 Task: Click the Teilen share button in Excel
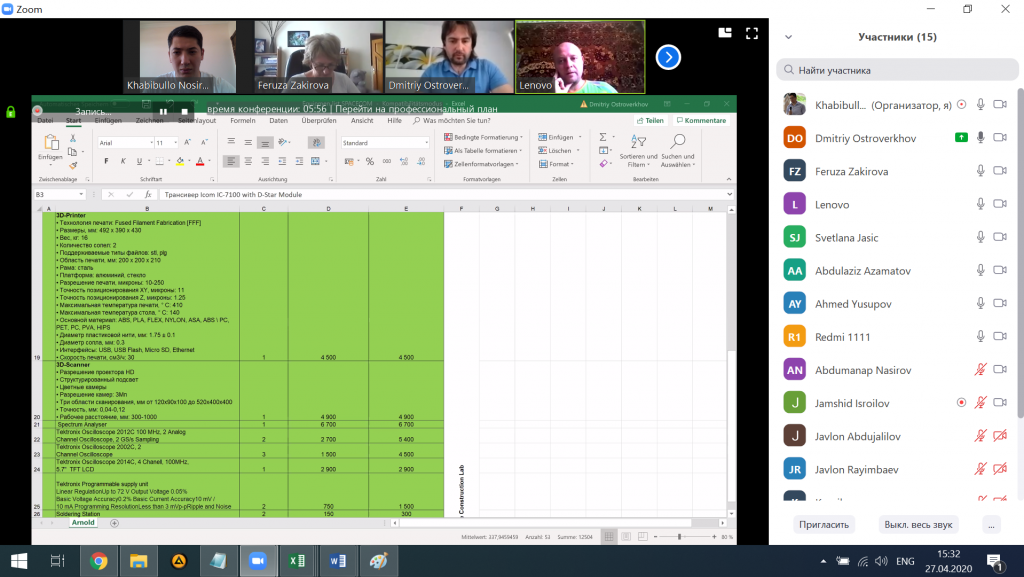[650, 121]
